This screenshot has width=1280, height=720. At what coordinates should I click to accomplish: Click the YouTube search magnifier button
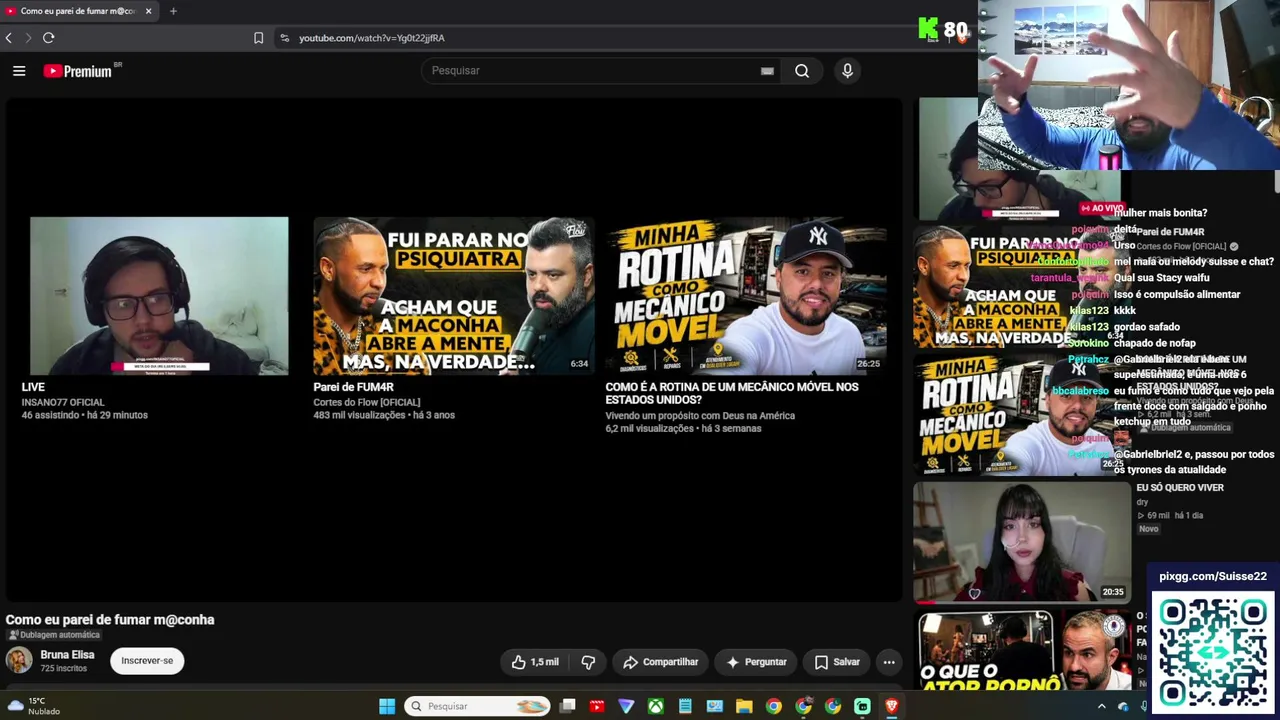[x=802, y=71]
